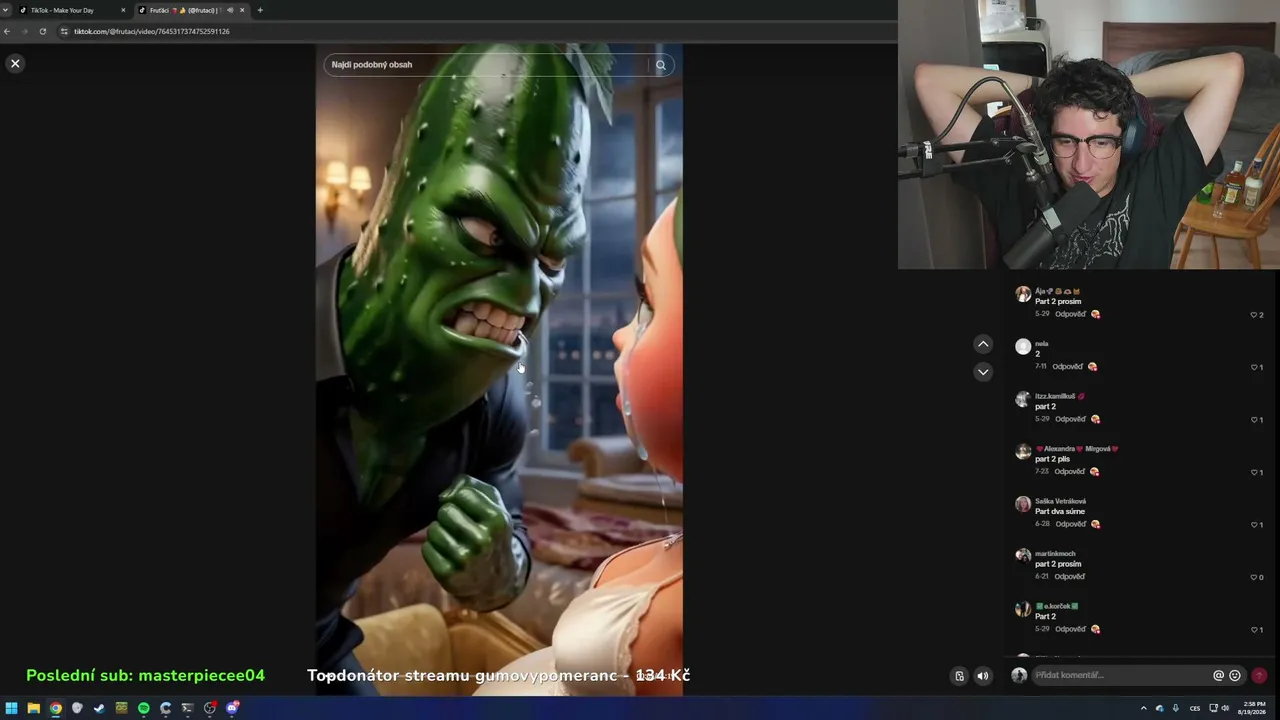1280x720 pixels.
Task: Open nela's profile avatar
Action: pos(1023,346)
